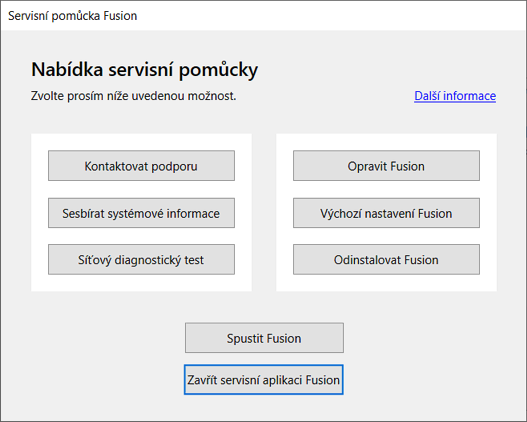Click the Nabídka servisní pomůcky heading

pyautogui.click(x=145, y=70)
